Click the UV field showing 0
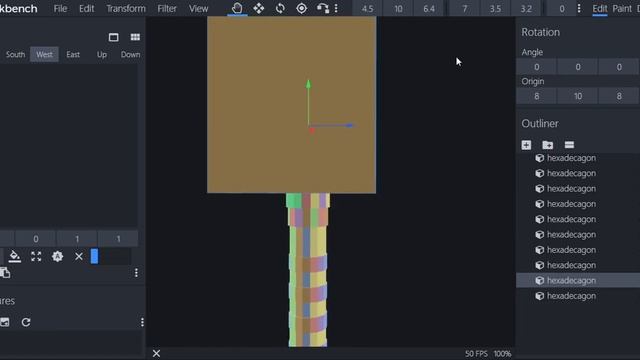 click(x=36, y=239)
